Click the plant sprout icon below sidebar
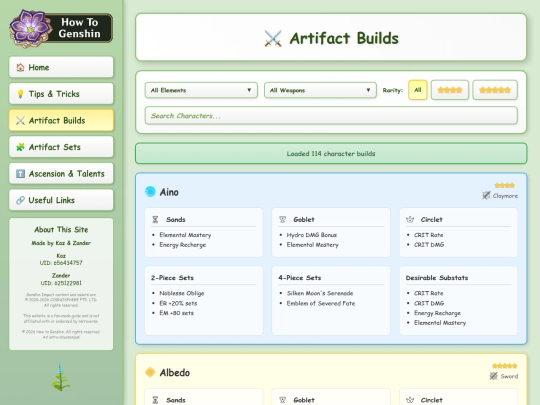540x405 pixels. coord(61,377)
